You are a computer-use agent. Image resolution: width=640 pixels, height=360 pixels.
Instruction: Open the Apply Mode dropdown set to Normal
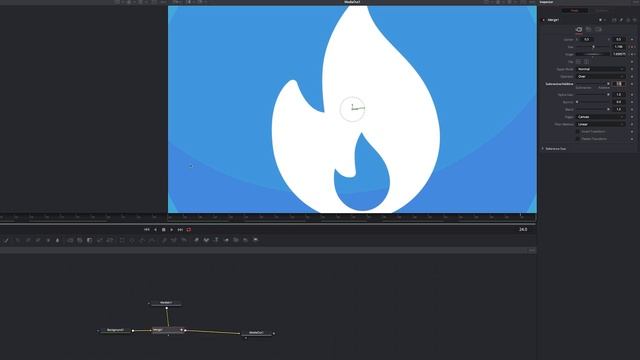click(600, 69)
